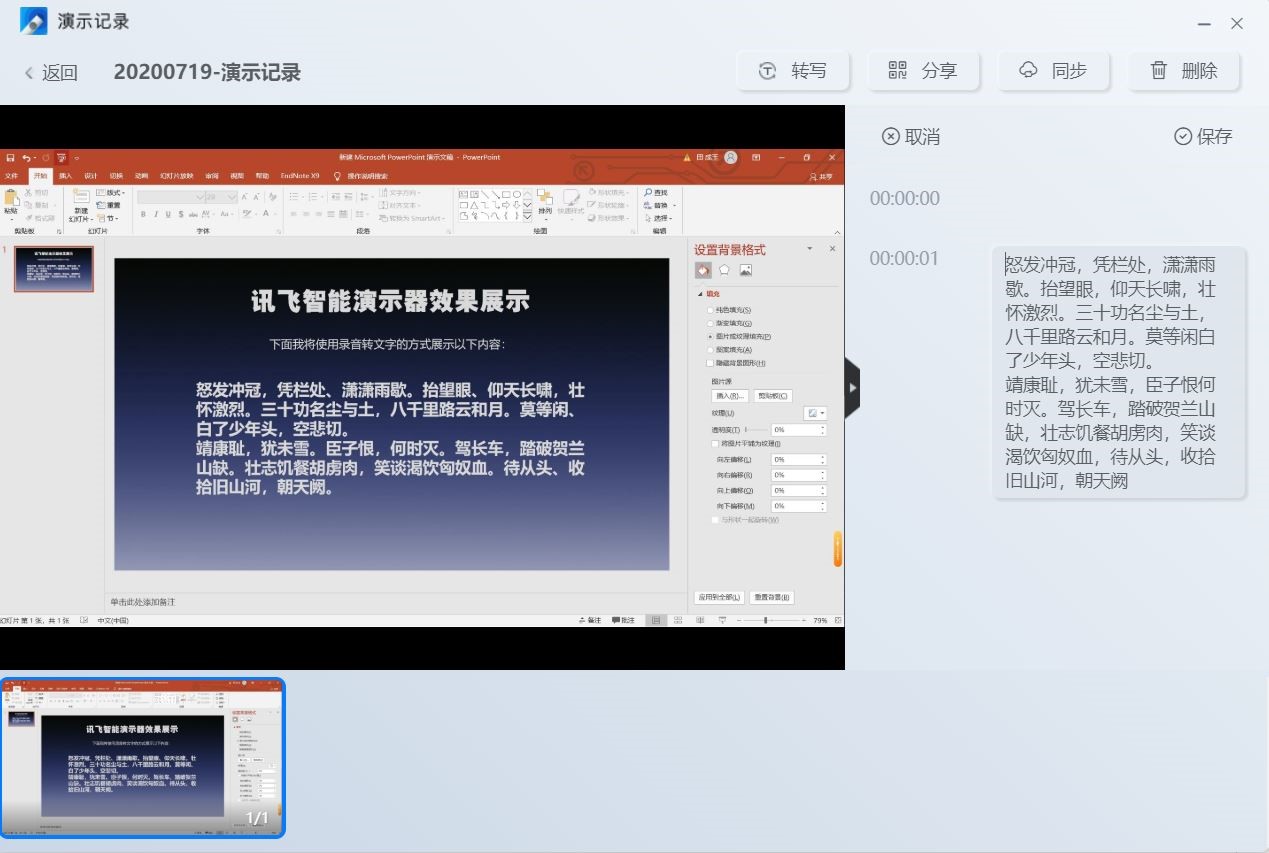
Task: Select the 渐变填充(G) radio button
Action: (710, 323)
